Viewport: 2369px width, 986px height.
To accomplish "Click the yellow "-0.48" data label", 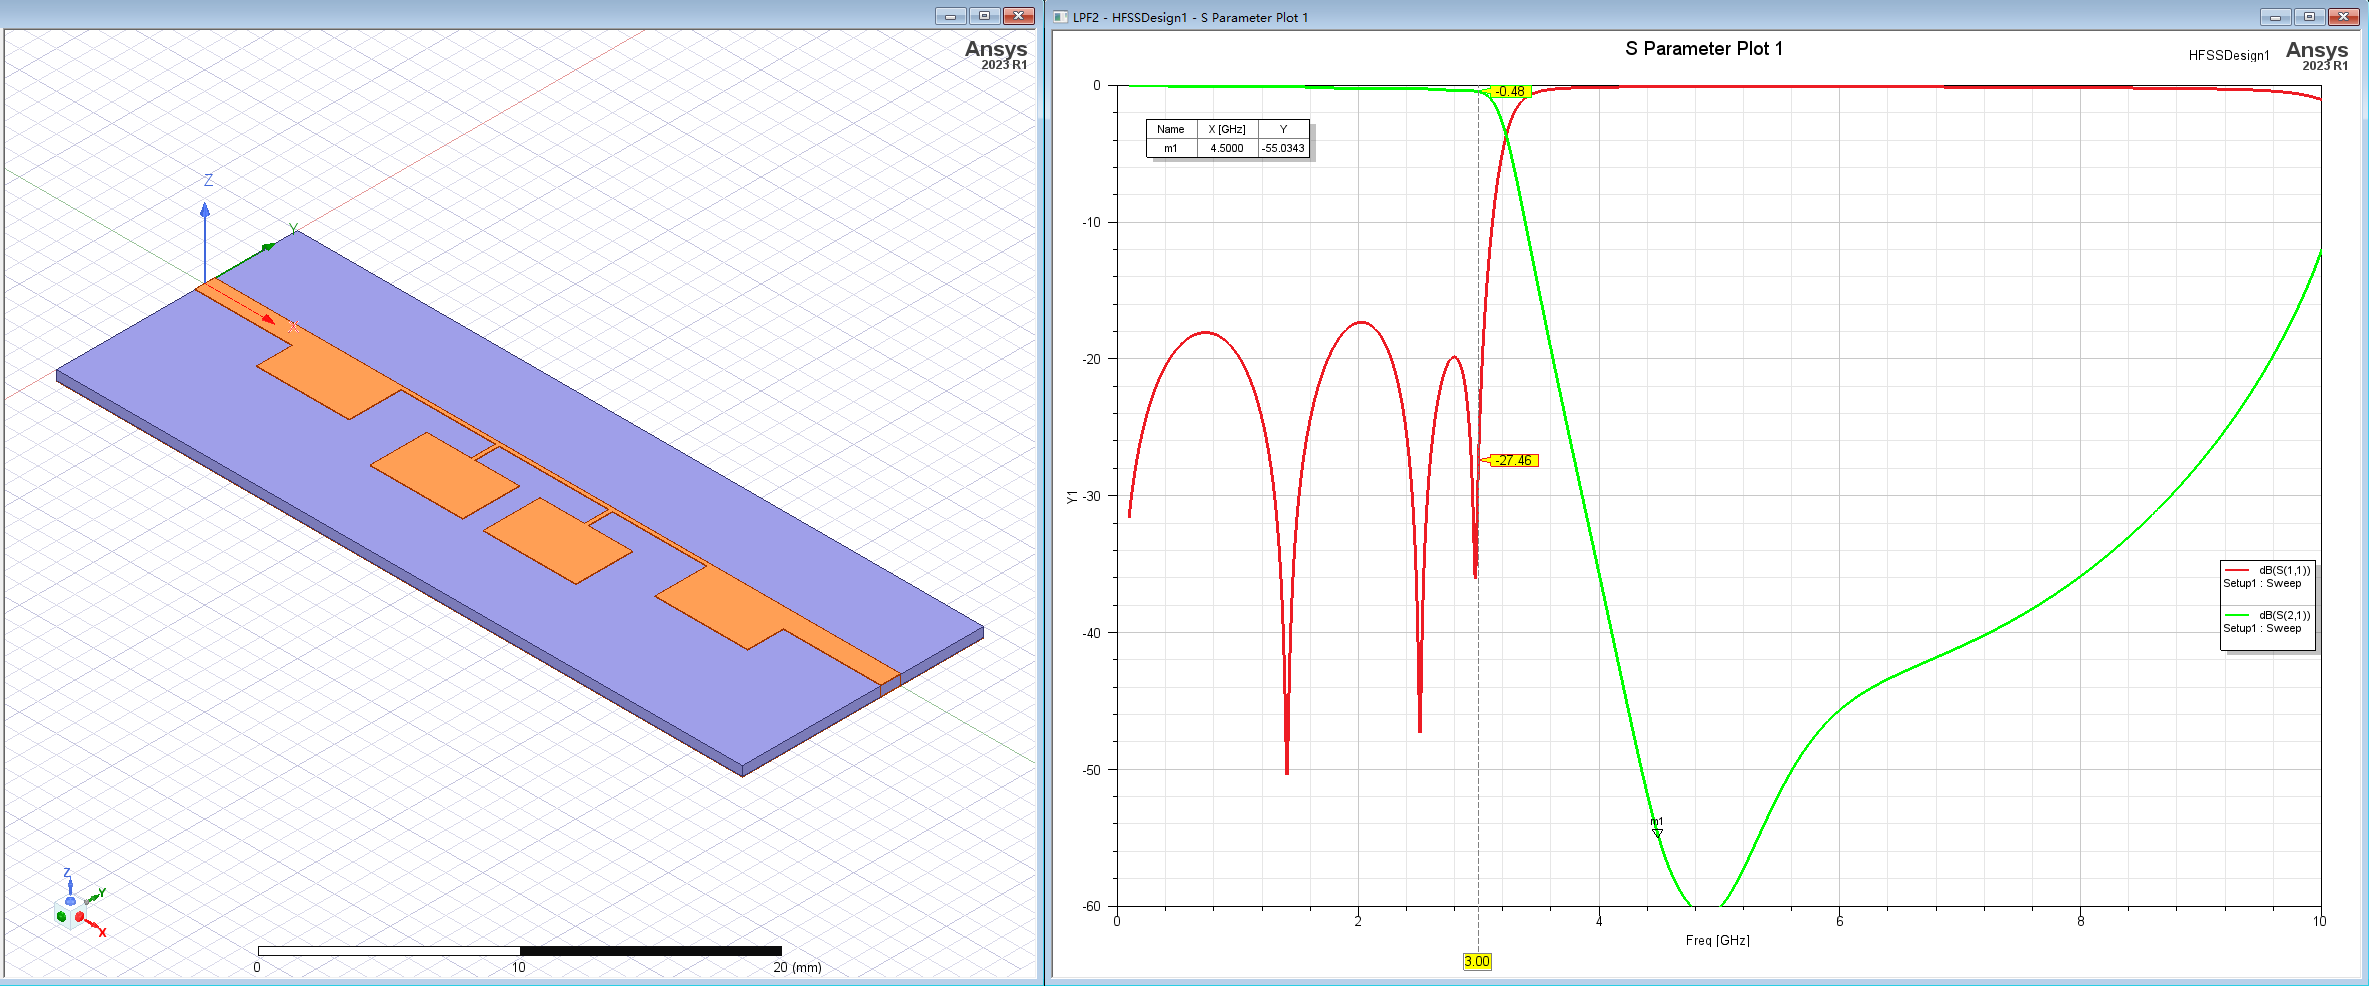I will coord(1510,92).
